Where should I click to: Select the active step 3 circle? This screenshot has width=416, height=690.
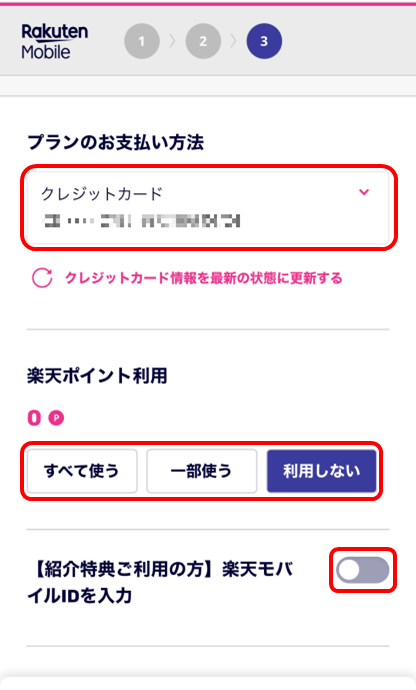click(x=264, y=41)
